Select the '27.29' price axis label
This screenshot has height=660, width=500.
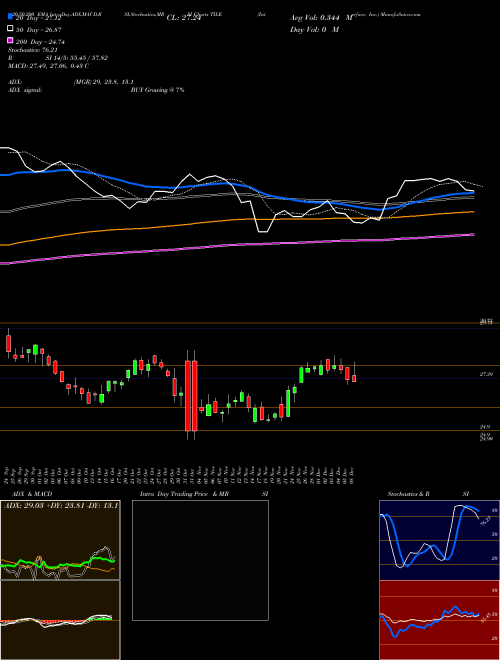point(486,374)
